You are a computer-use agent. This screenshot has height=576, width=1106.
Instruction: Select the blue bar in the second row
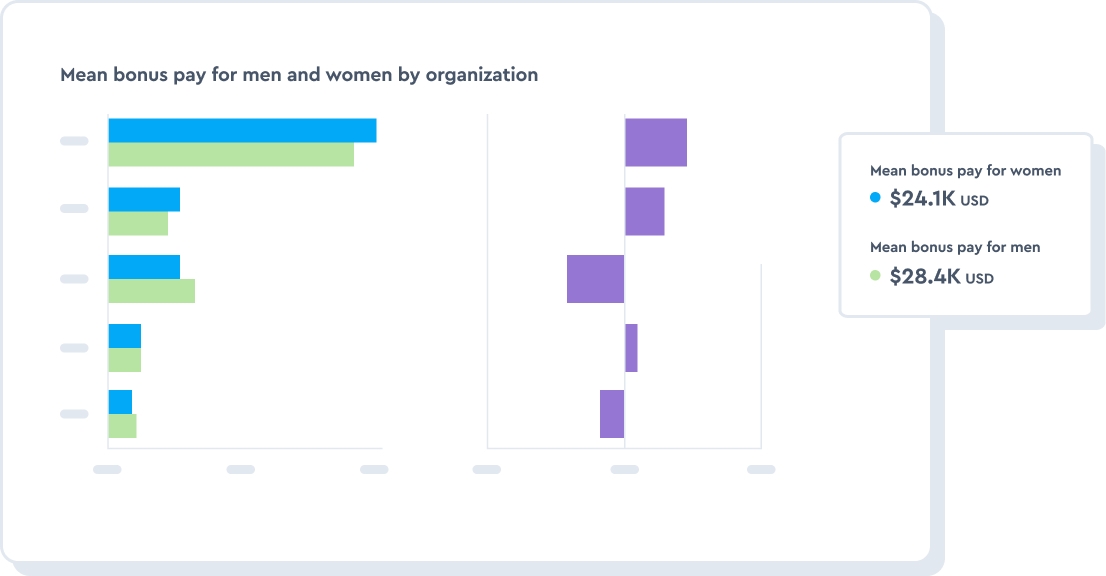[144, 199]
